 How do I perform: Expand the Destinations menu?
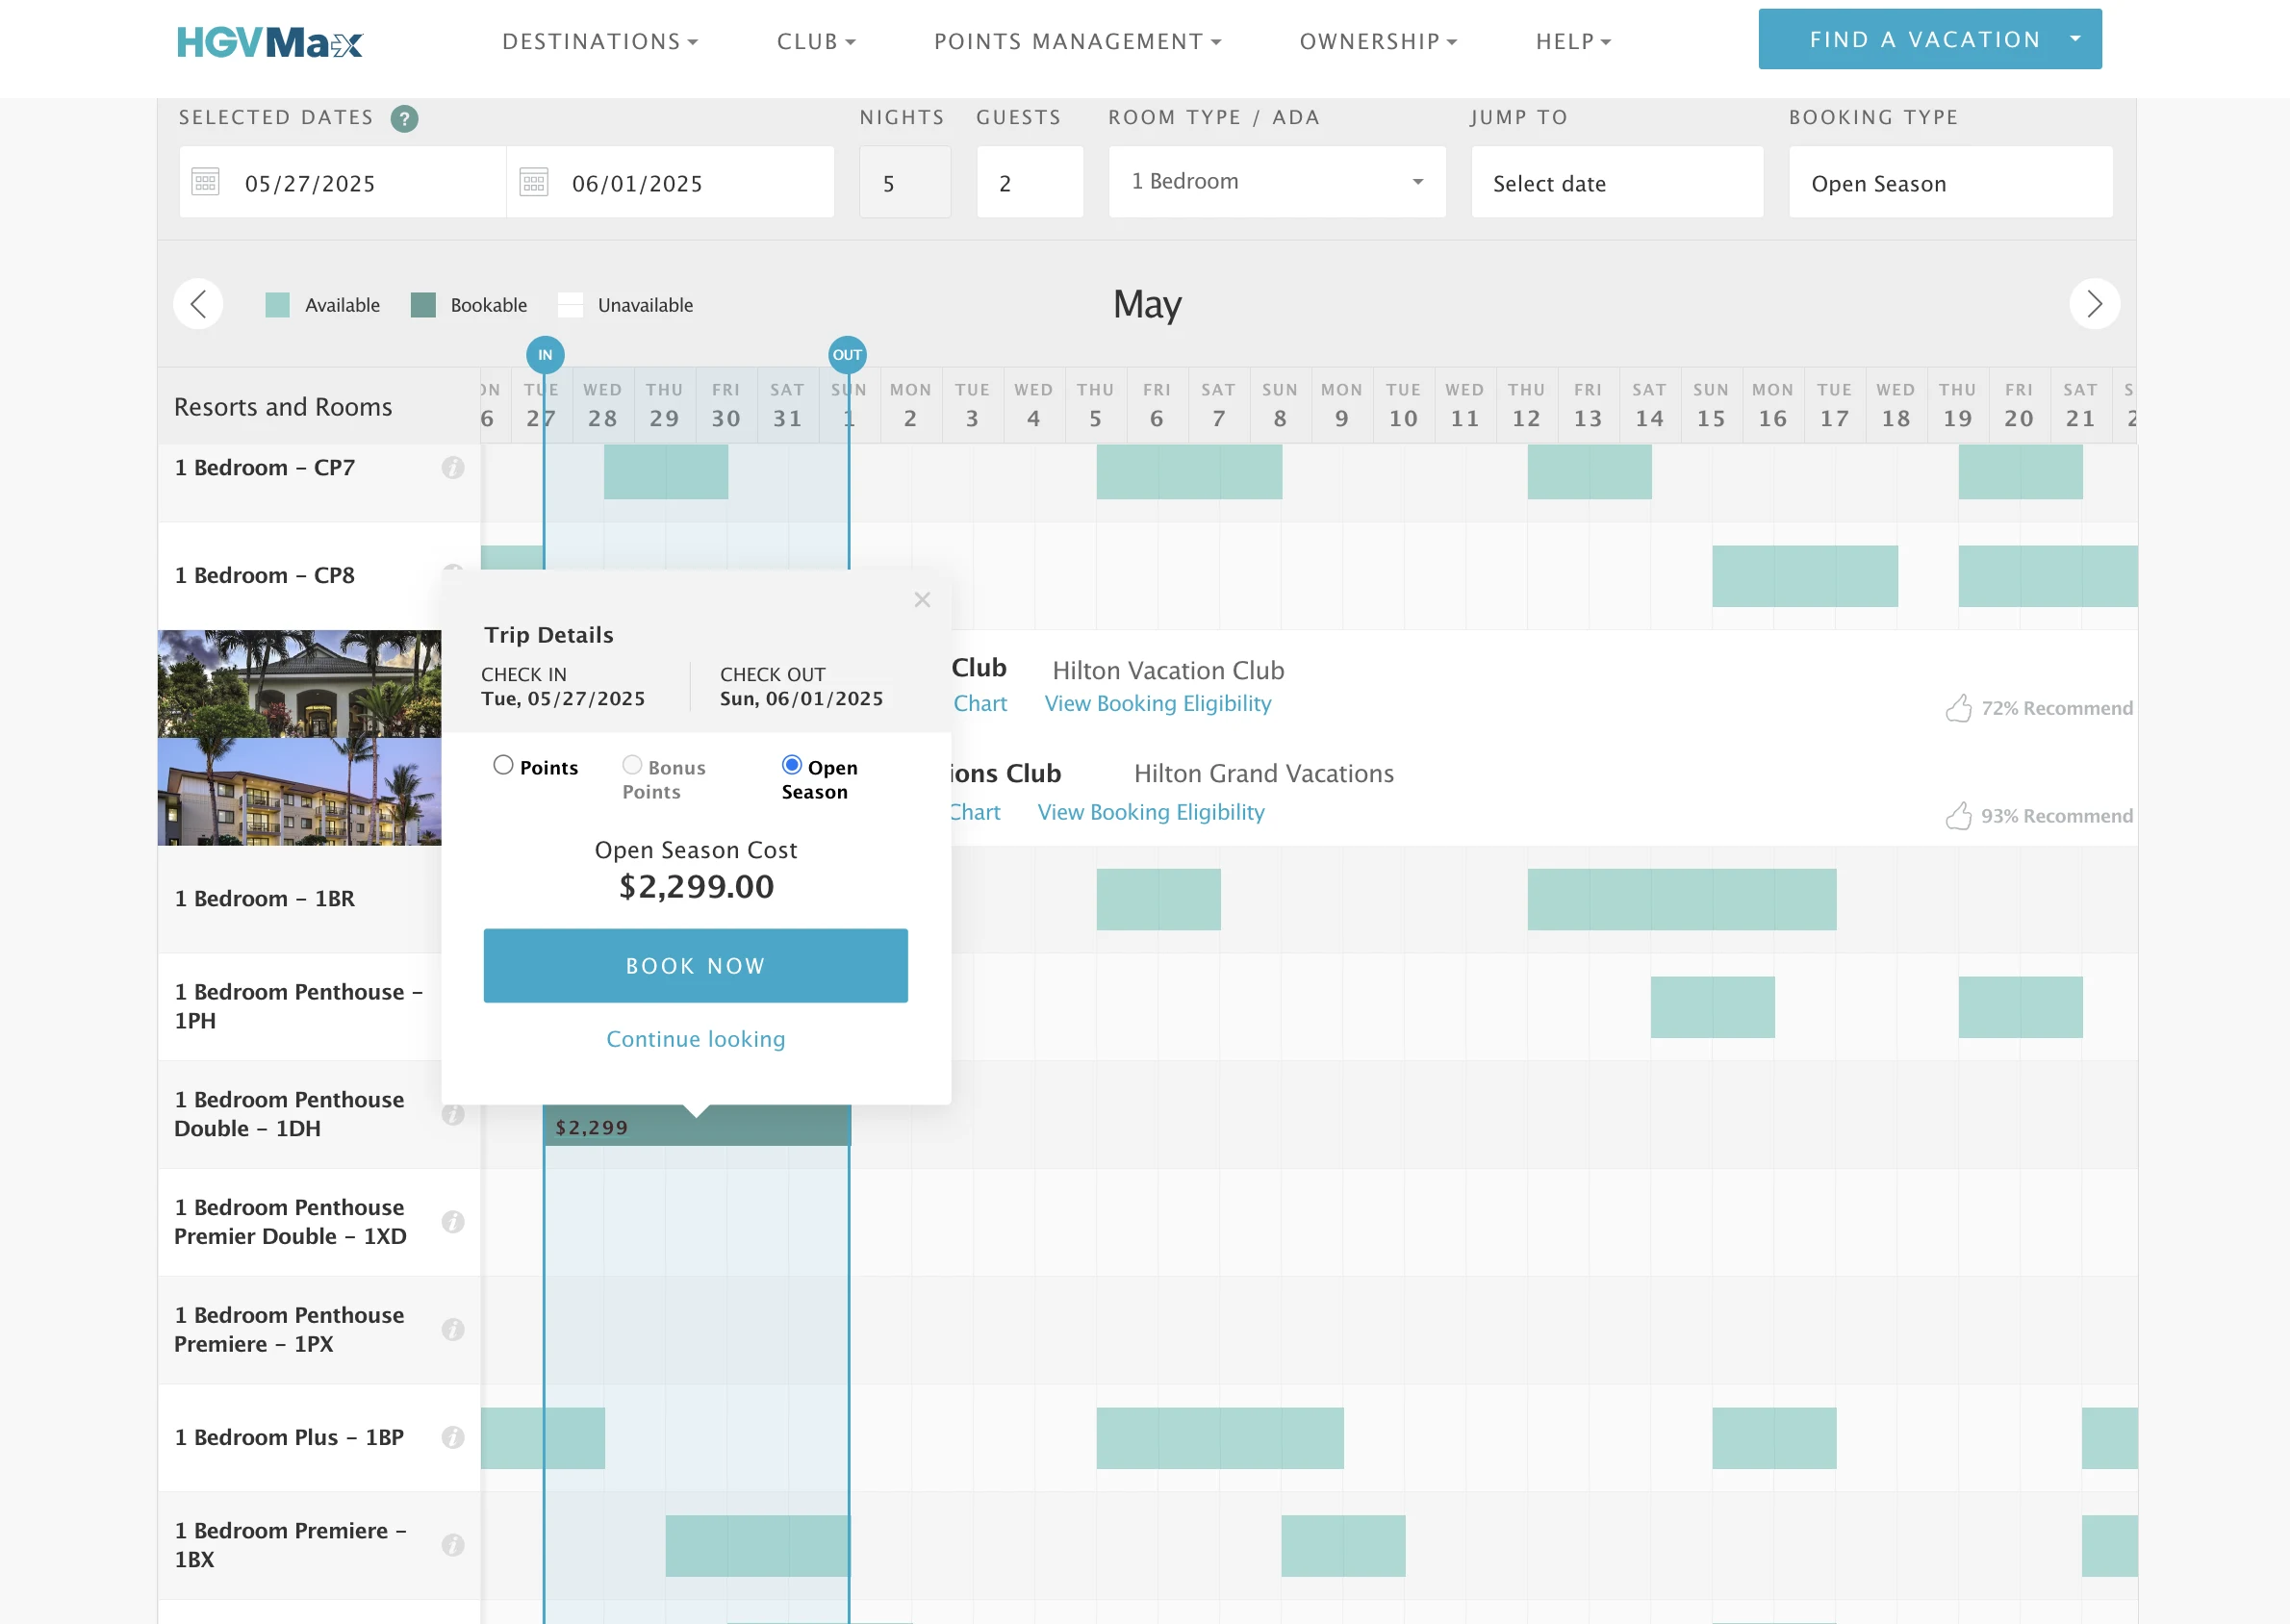pos(600,42)
